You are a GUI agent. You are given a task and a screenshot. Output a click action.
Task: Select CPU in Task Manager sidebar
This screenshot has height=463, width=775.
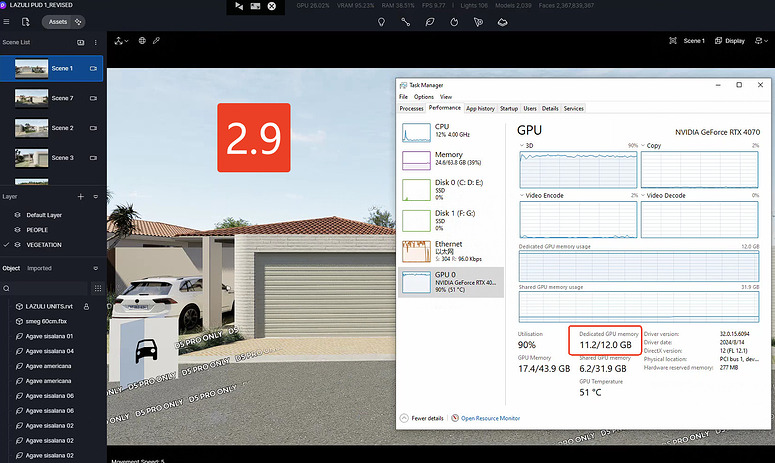451,131
